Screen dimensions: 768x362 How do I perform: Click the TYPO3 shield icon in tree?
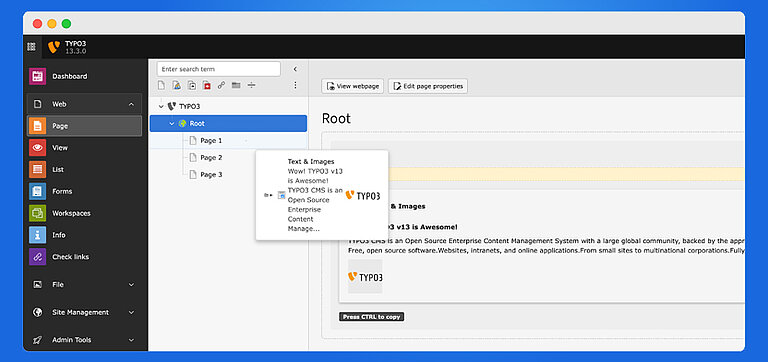(x=171, y=106)
